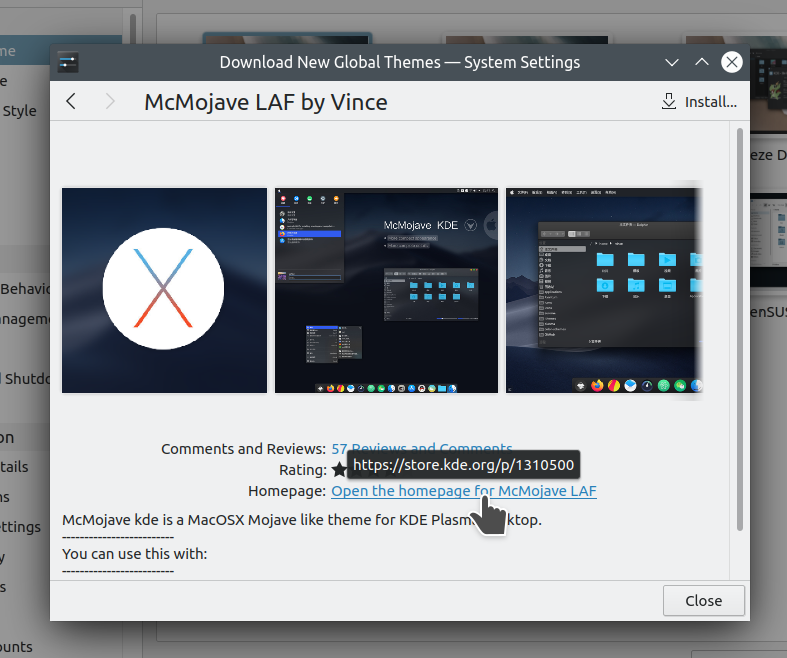Screen dimensions: 787x658
Task: Open the McMojave KDE desktop screenshot
Action: coord(386,290)
